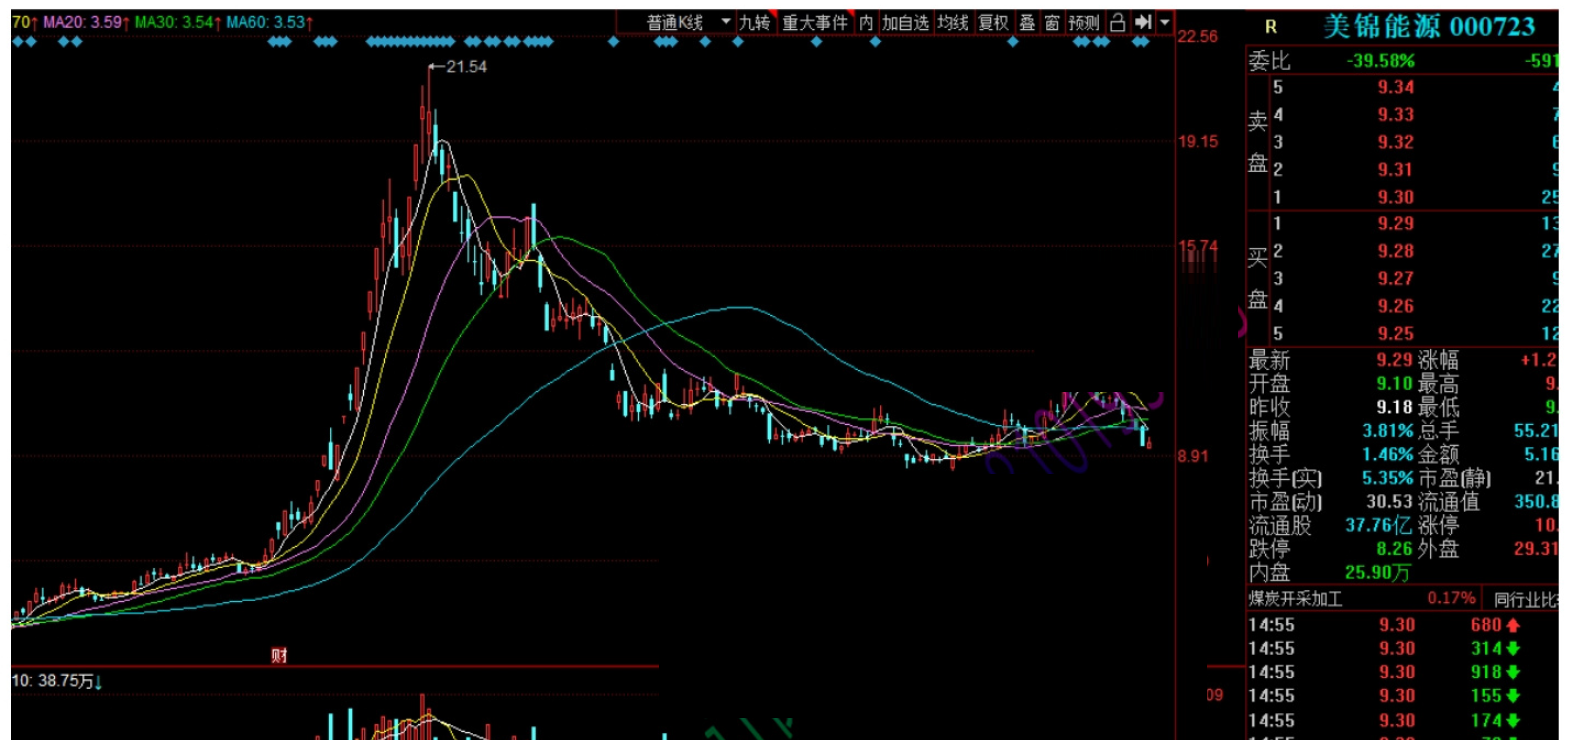This screenshot has width=1570, height=740.
Task: Click the red up-arrow on 680 trade
Action: tap(1513, 625)
